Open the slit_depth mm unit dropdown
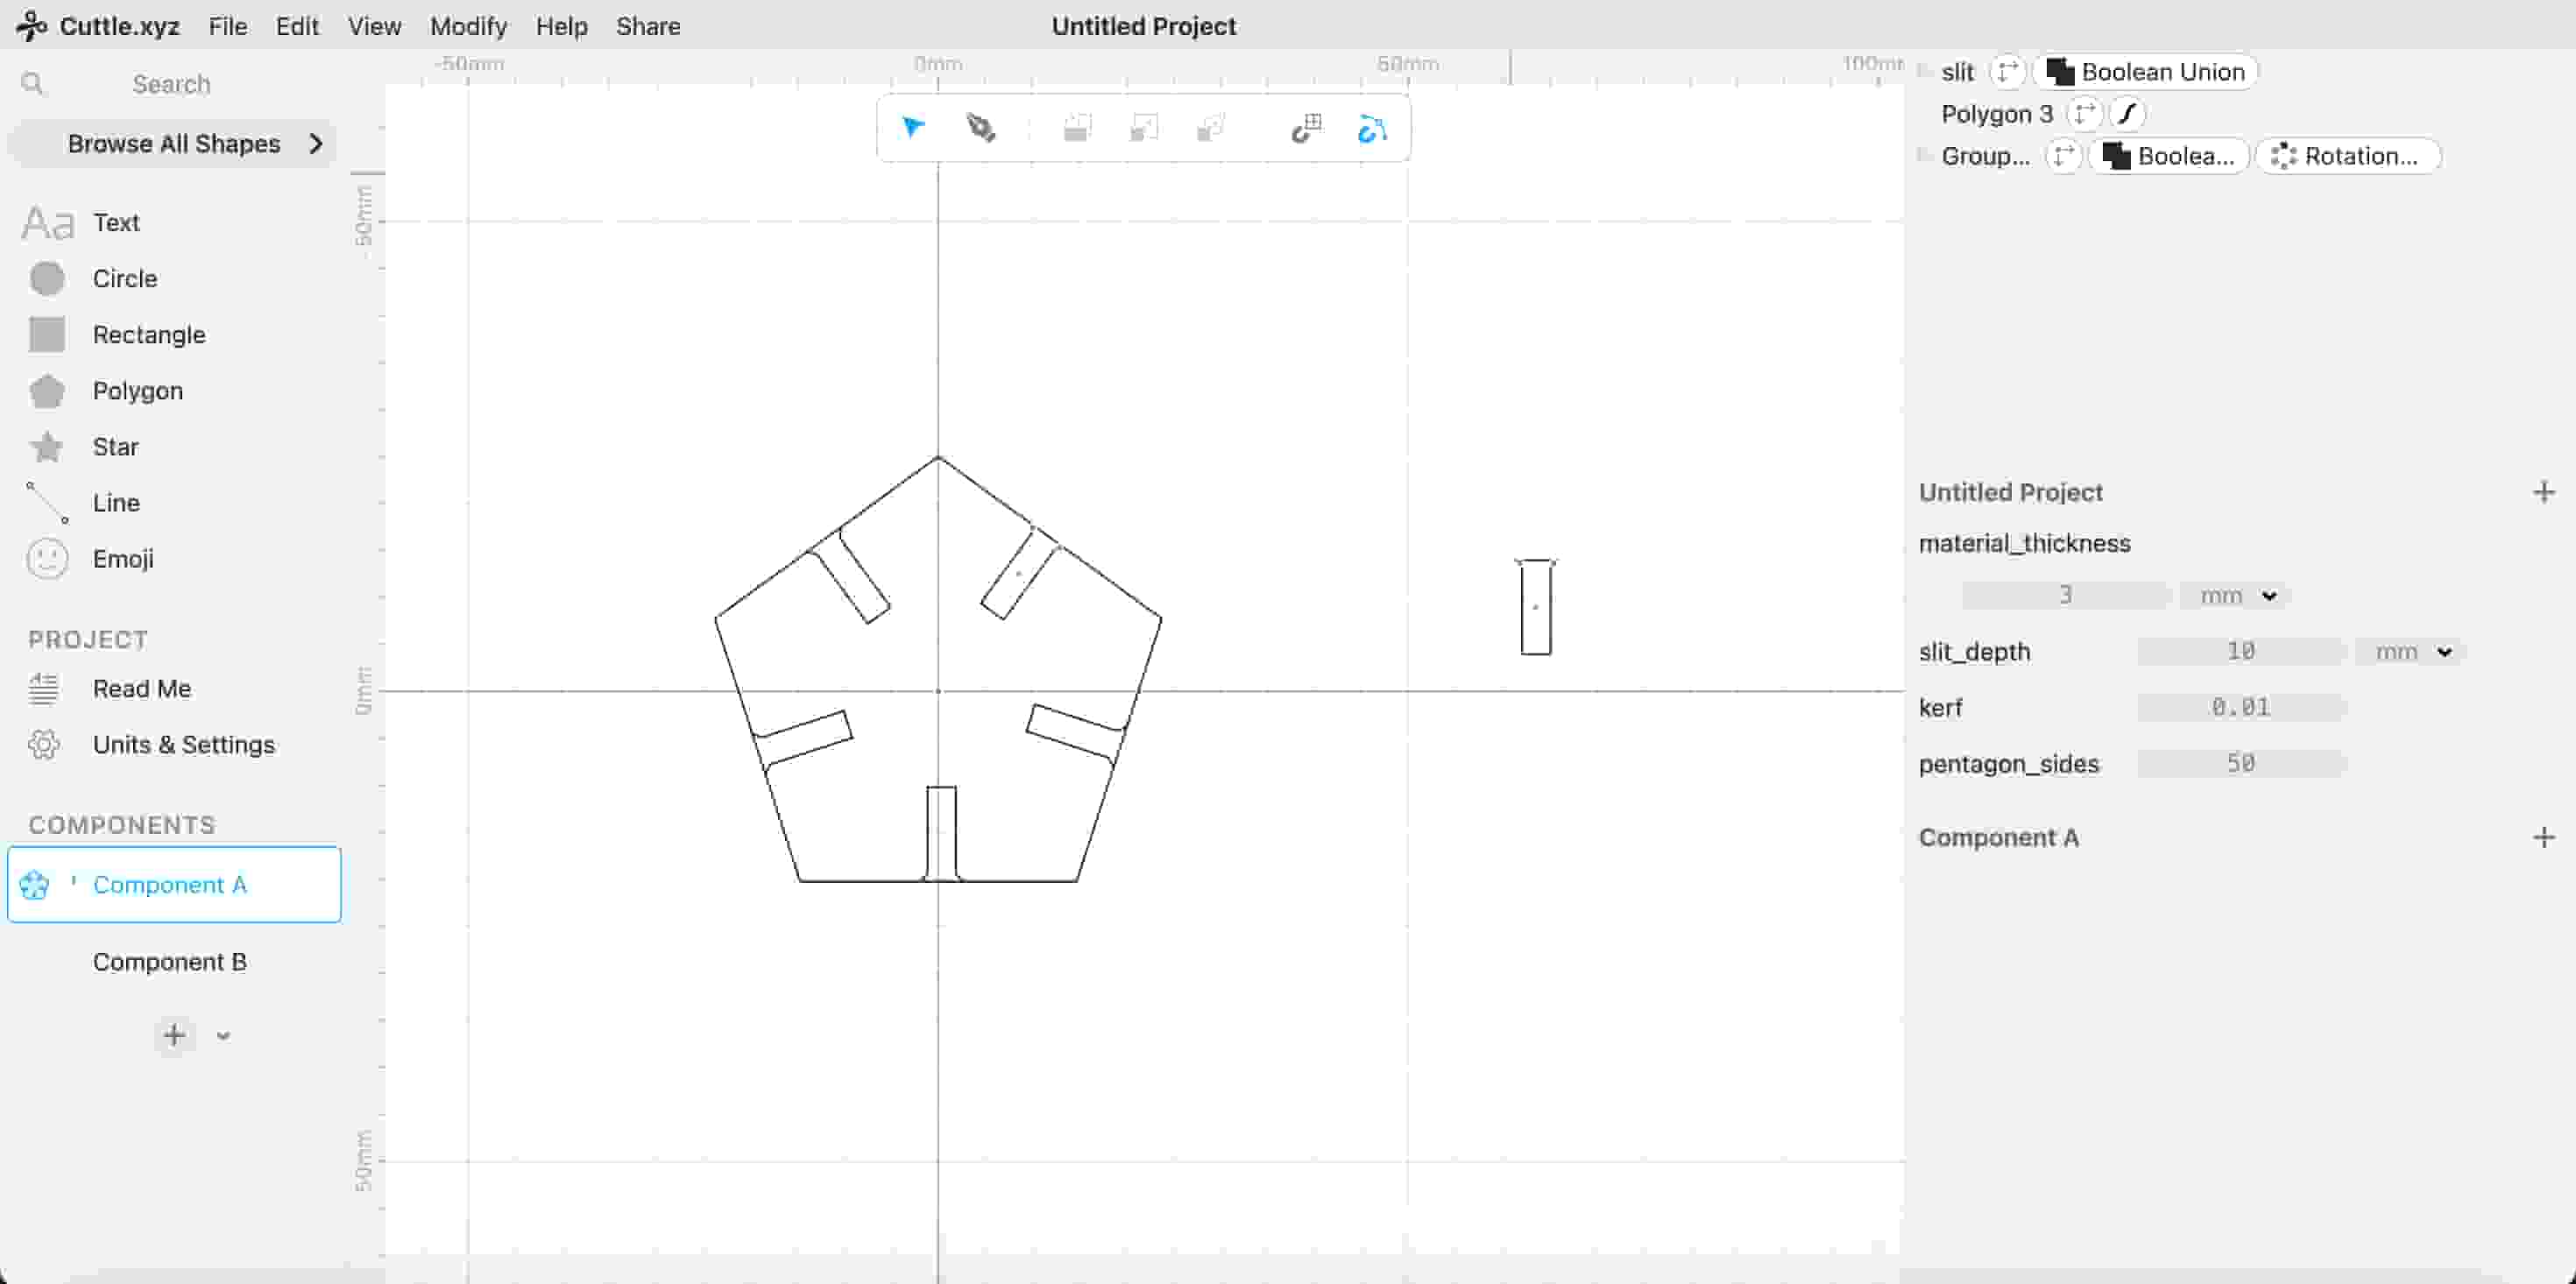 pos(2412,652)
